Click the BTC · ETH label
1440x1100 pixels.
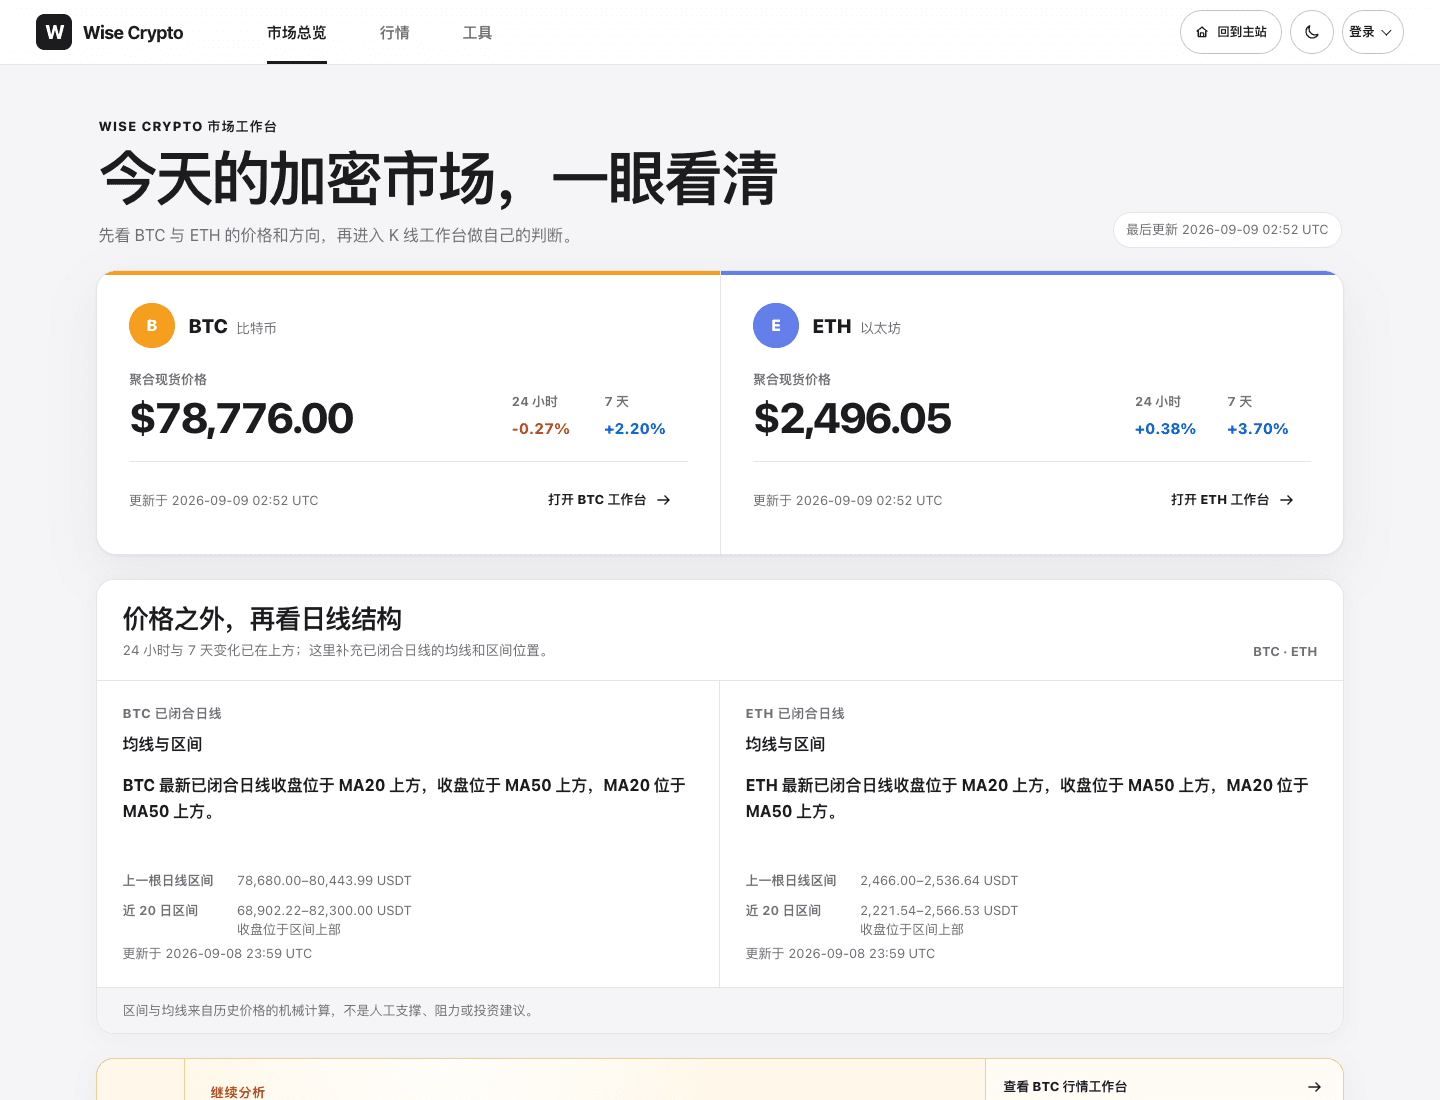point(1285,652)
